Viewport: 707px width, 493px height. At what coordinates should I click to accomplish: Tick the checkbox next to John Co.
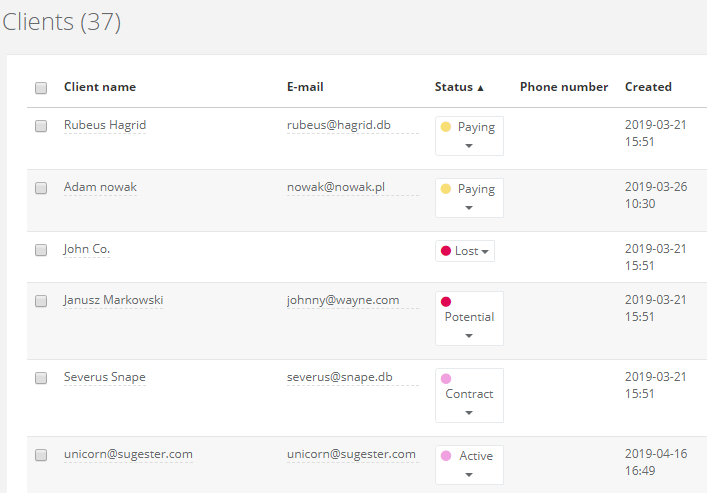tap(41, 250)
